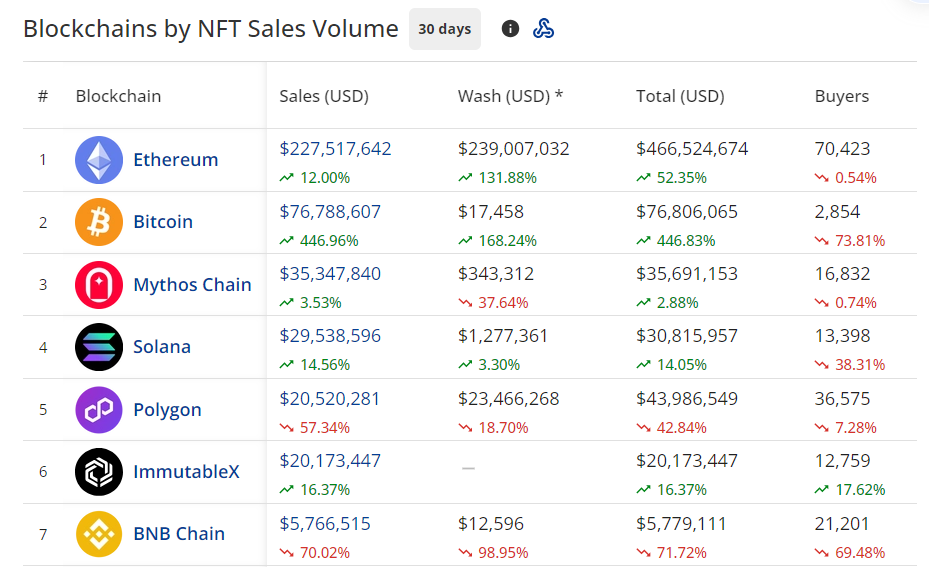Click the blue webhook icon in header
929x567 pixels.
coord(543,29)
